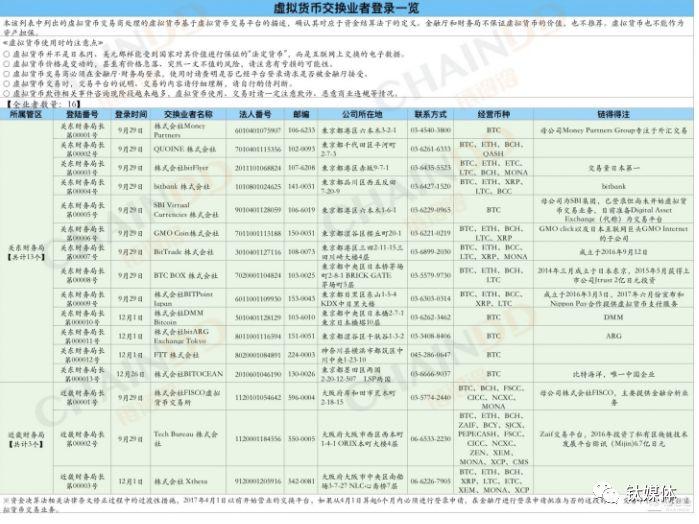Click corporate number 9010401128059
The height and width of the screenshot is (524, 699).
pos(258,210)
